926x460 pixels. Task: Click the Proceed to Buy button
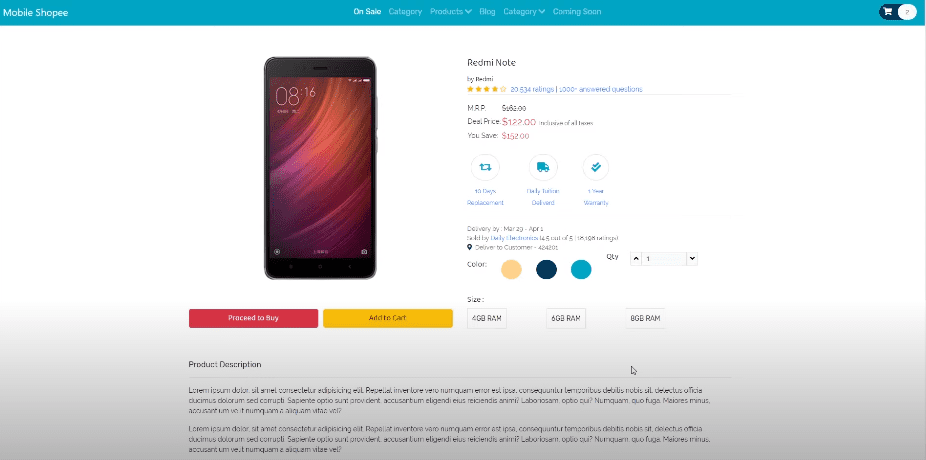click(x=253, y=318)
